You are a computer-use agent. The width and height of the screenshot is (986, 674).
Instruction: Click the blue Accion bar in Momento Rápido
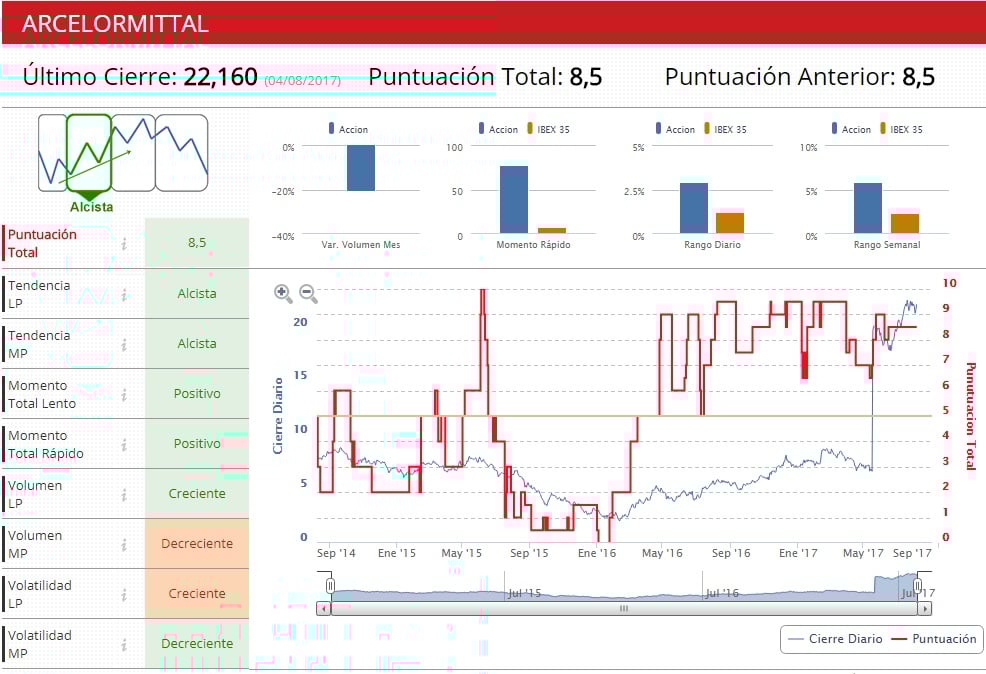click(x=514, y=199)
